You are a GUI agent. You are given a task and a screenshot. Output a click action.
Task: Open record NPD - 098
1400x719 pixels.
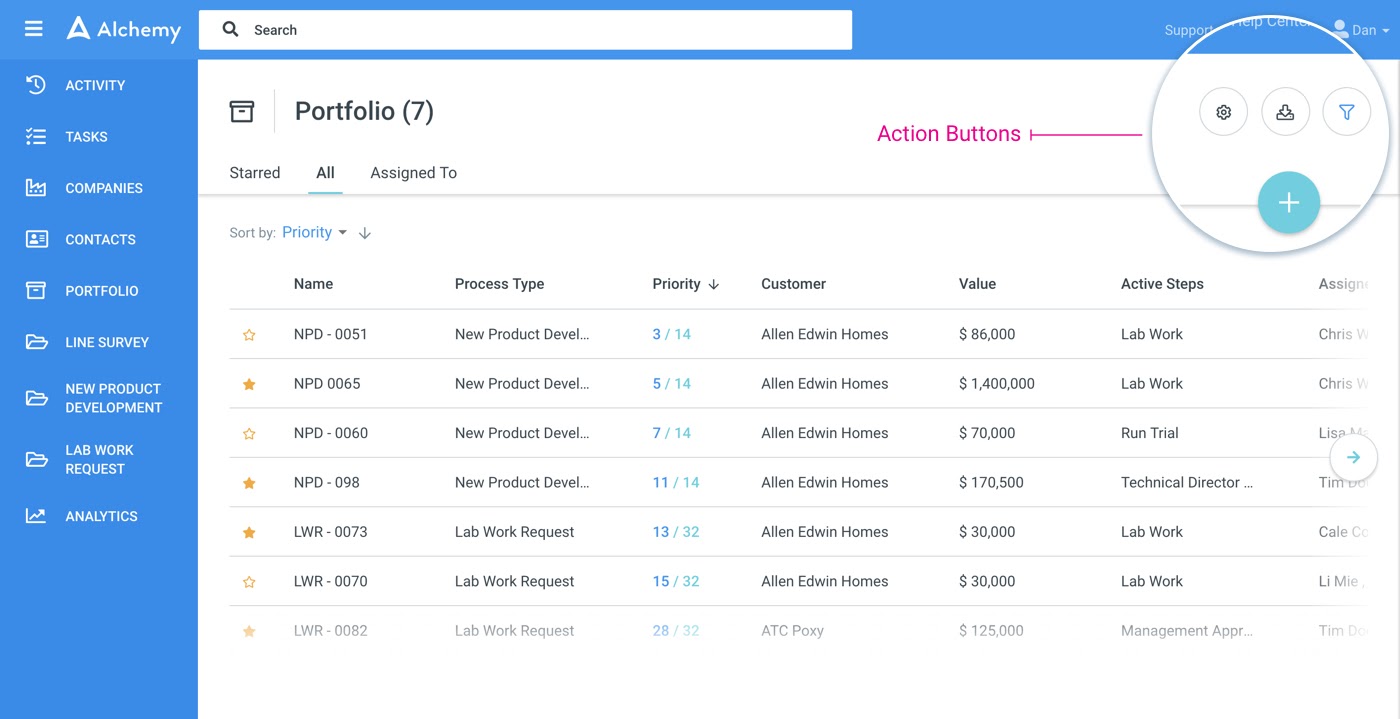pos(326,482)
